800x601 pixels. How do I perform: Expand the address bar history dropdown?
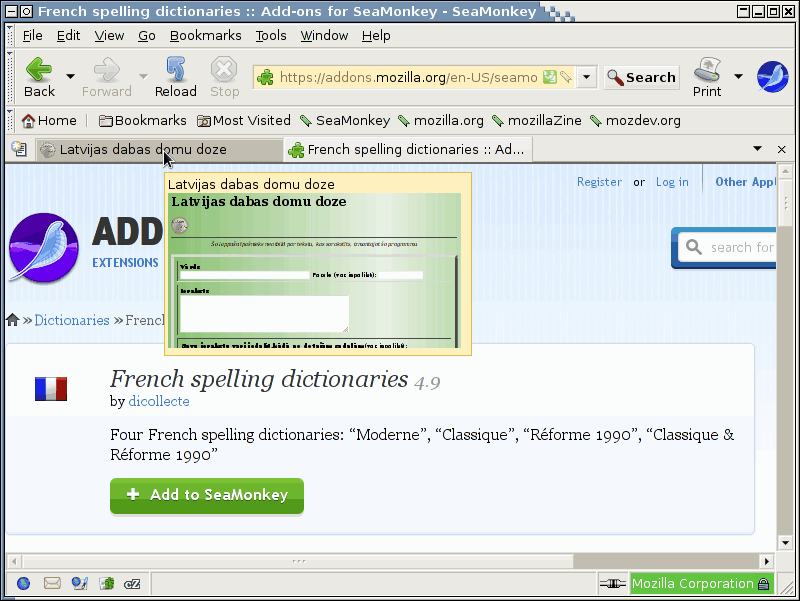coord(587,77)
